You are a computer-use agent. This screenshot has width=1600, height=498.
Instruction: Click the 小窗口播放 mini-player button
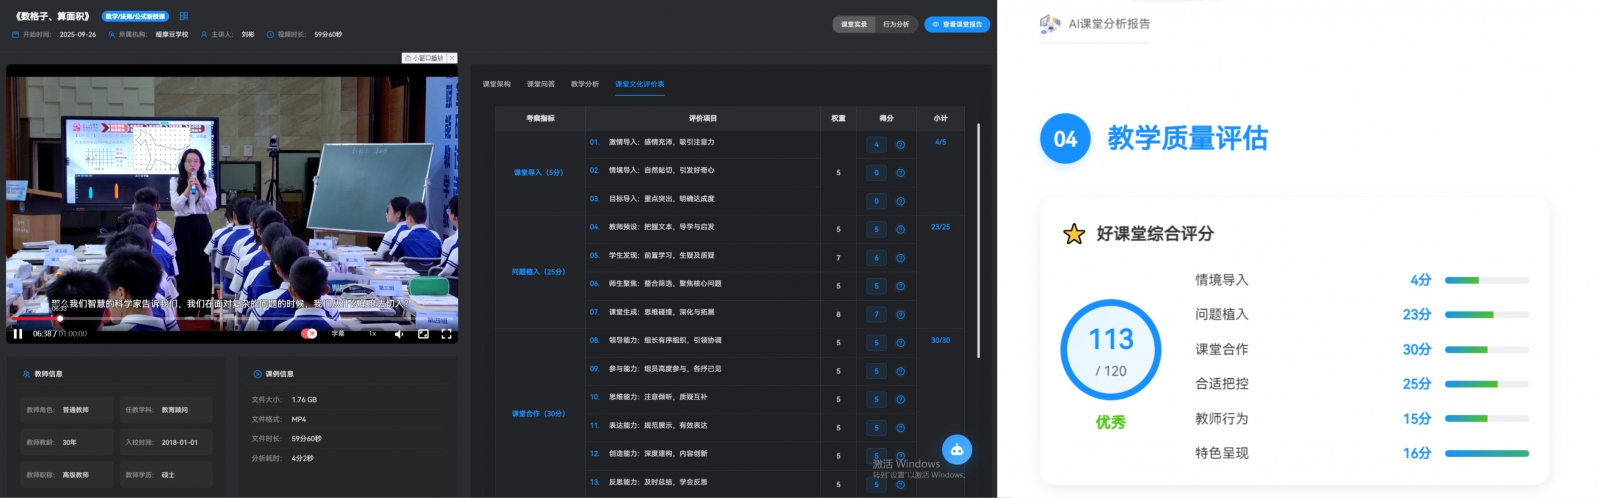coord(426,58)
